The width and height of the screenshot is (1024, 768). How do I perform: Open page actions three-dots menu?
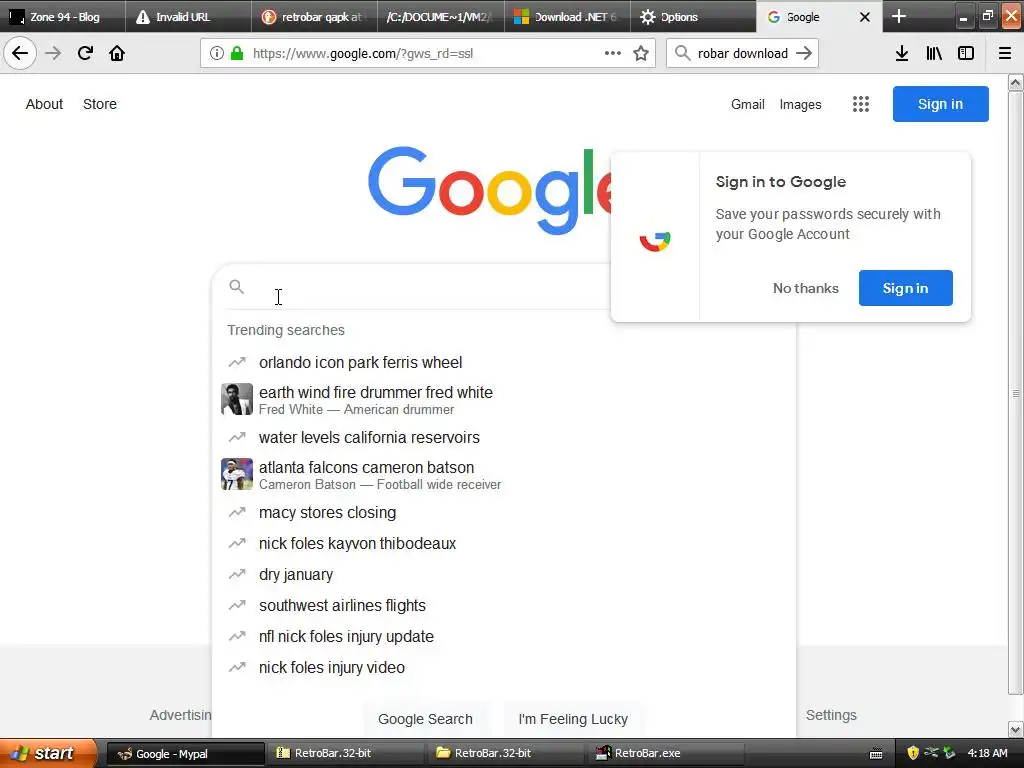pos(613,53)
